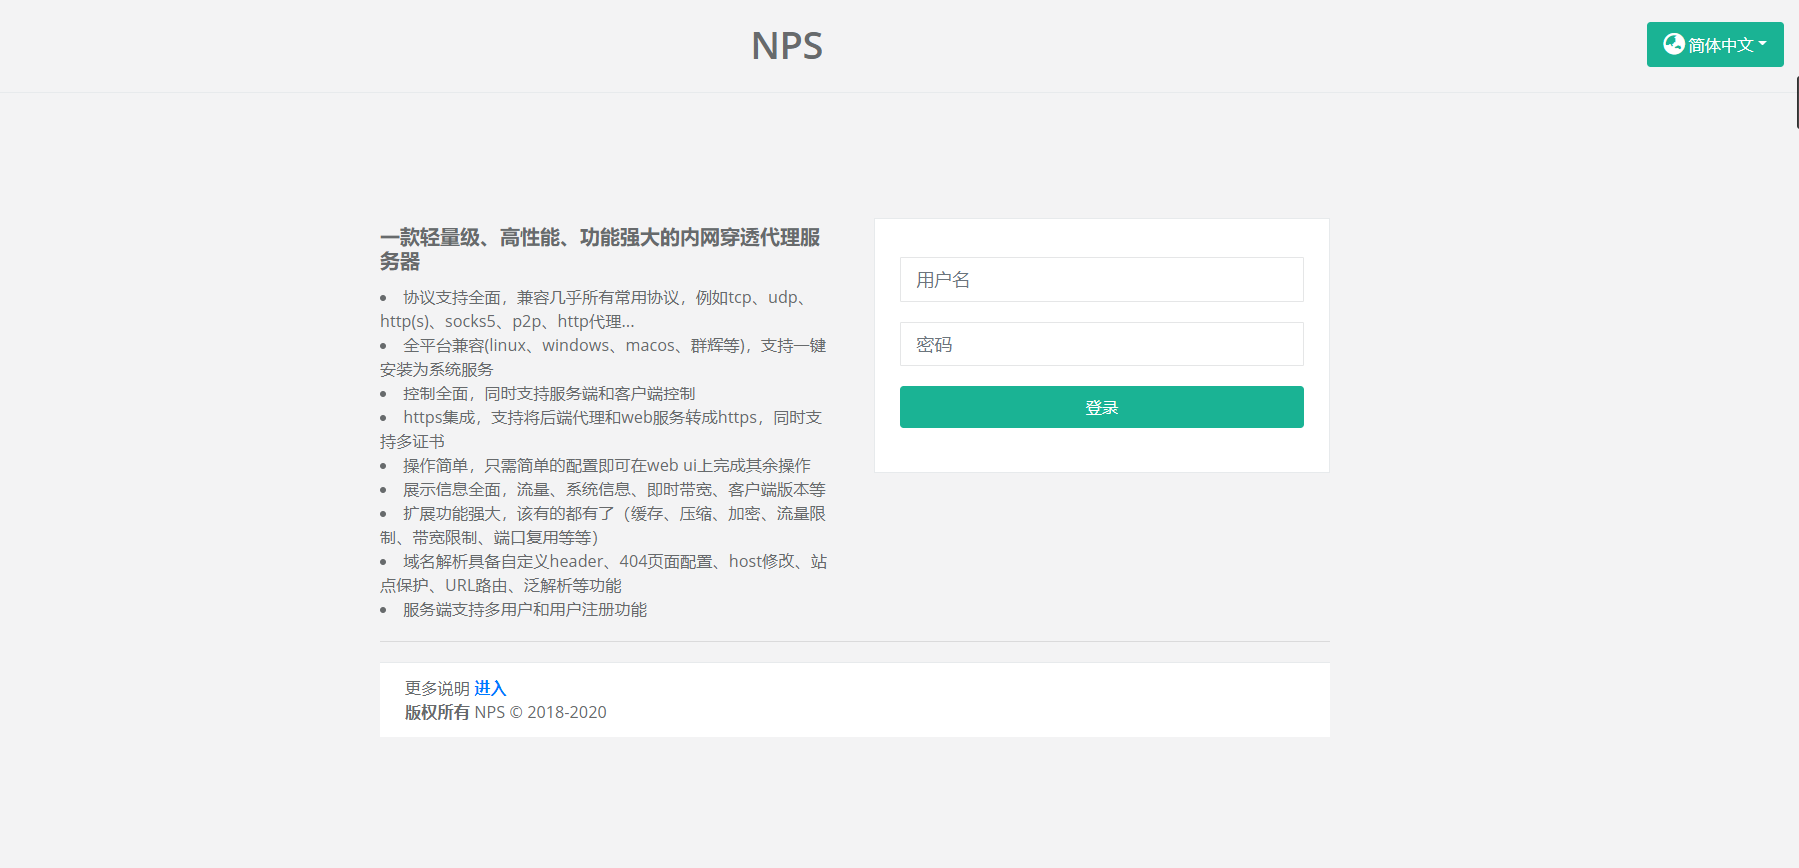Focus the 密码 password field
Image resolution: width=1799 pixels, height=868 pixels.
(x=1101, y=344)
